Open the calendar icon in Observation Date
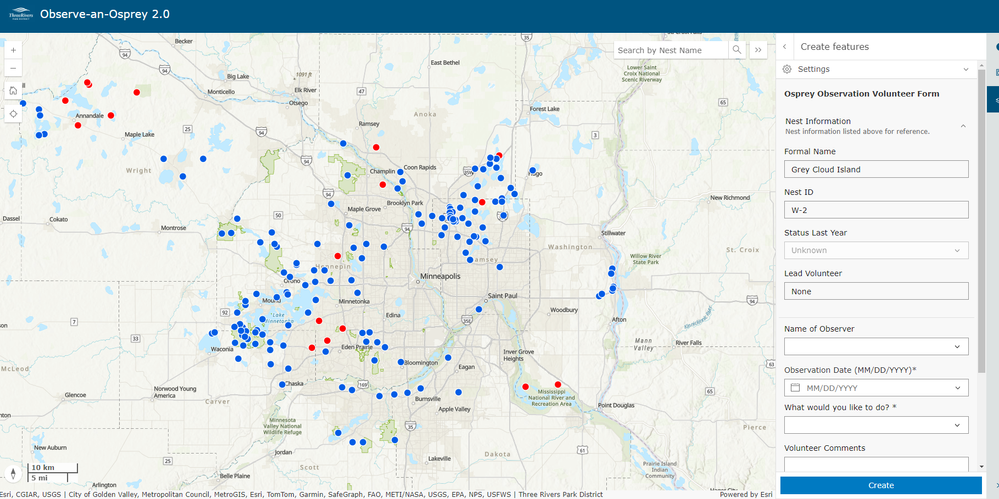 (794, 387)
